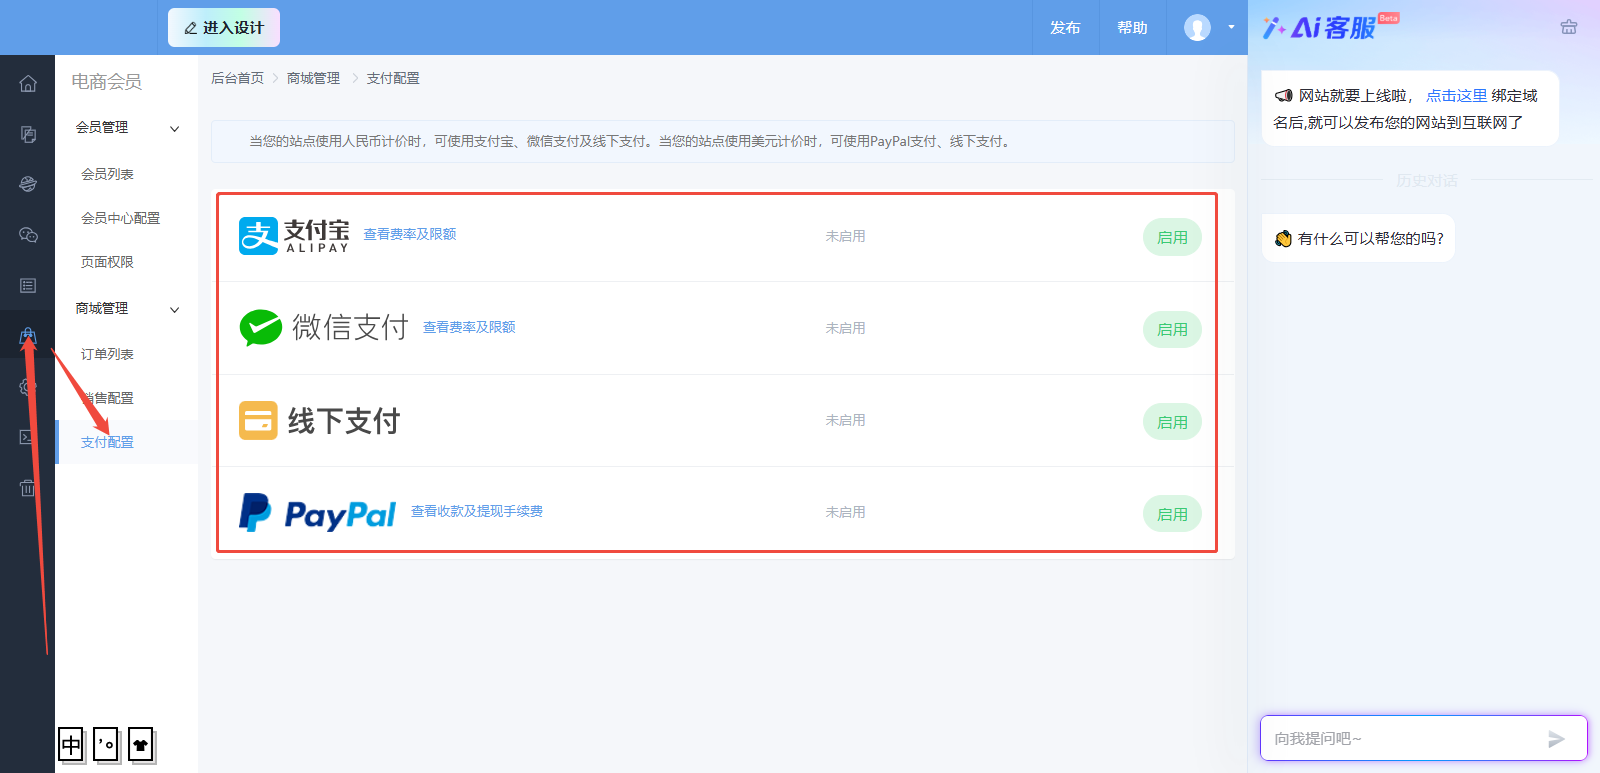Open Alipay 查看费率及限额 link
This screenshot has width=1600, height=773.
tap(409, 234)
